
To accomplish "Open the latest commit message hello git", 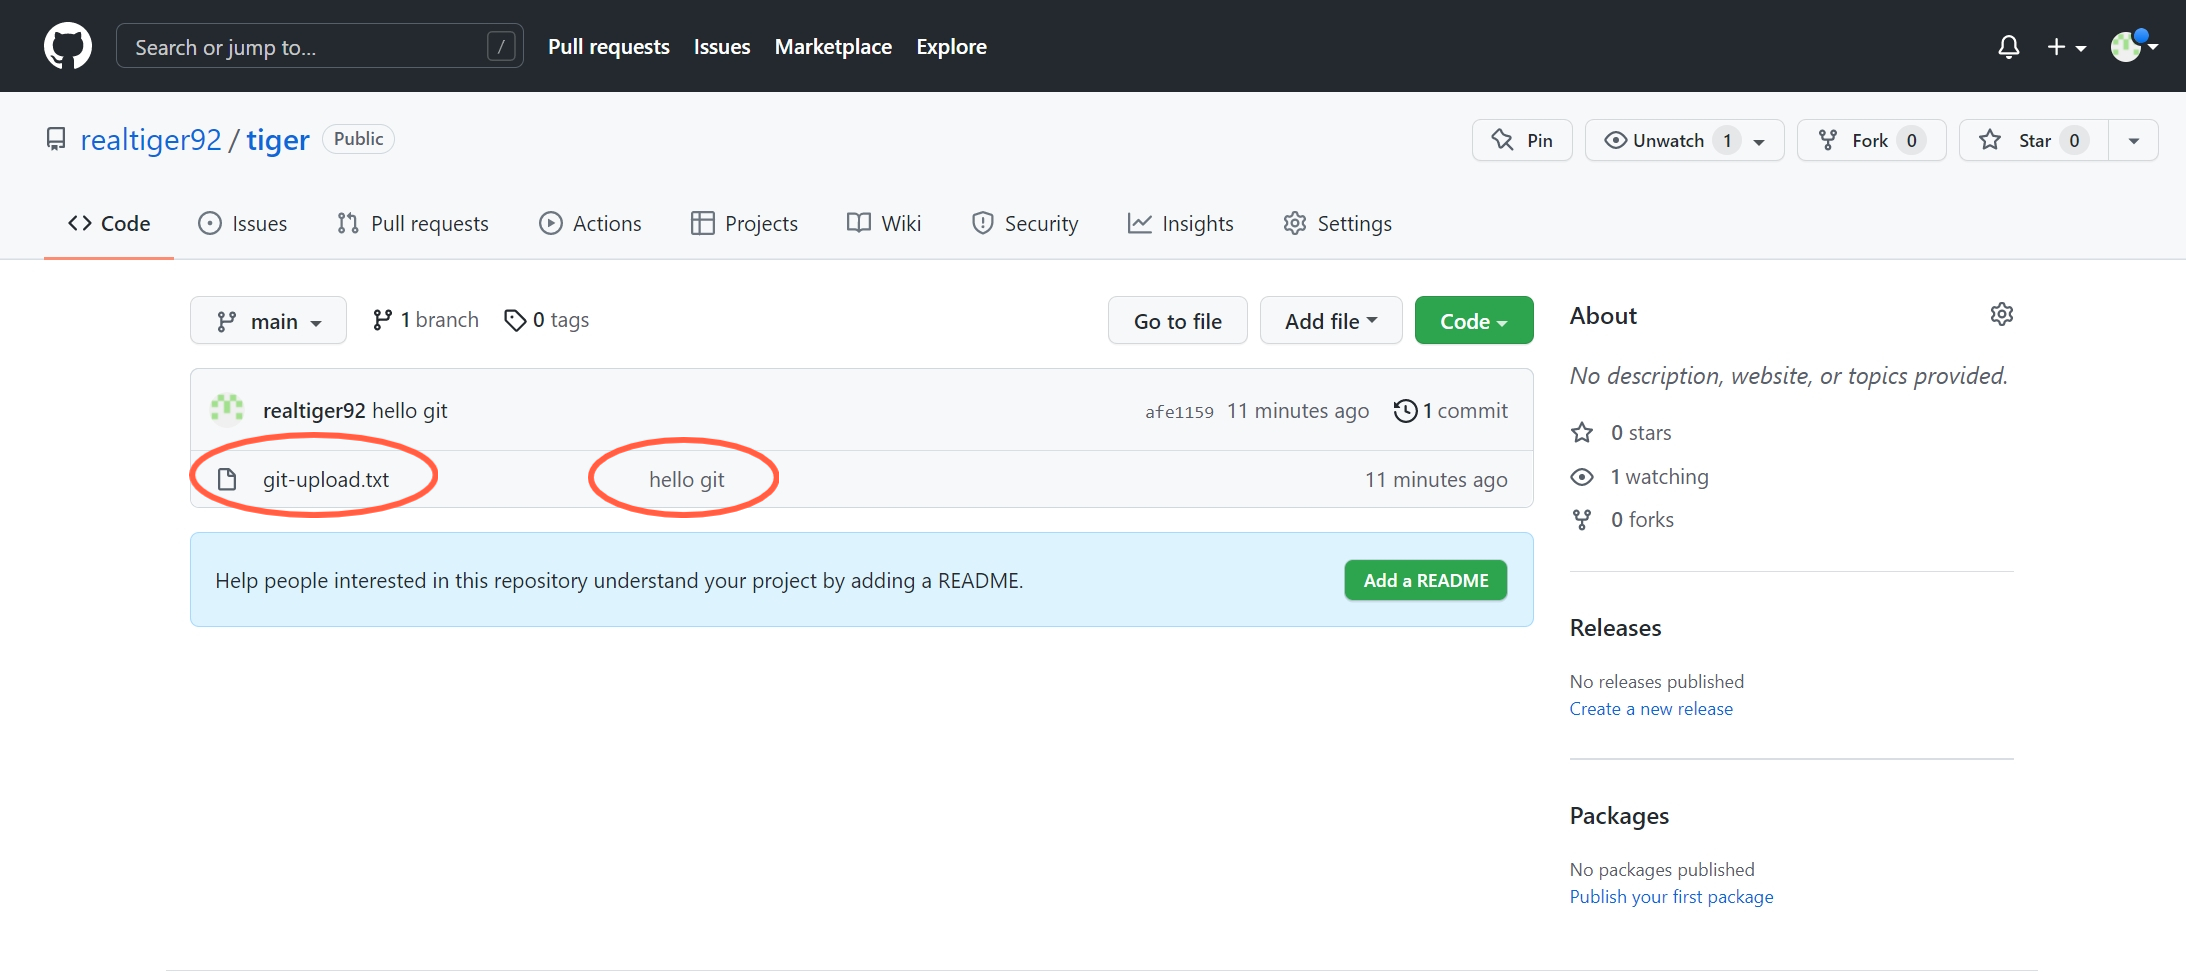I will click(x=410, y=411).
